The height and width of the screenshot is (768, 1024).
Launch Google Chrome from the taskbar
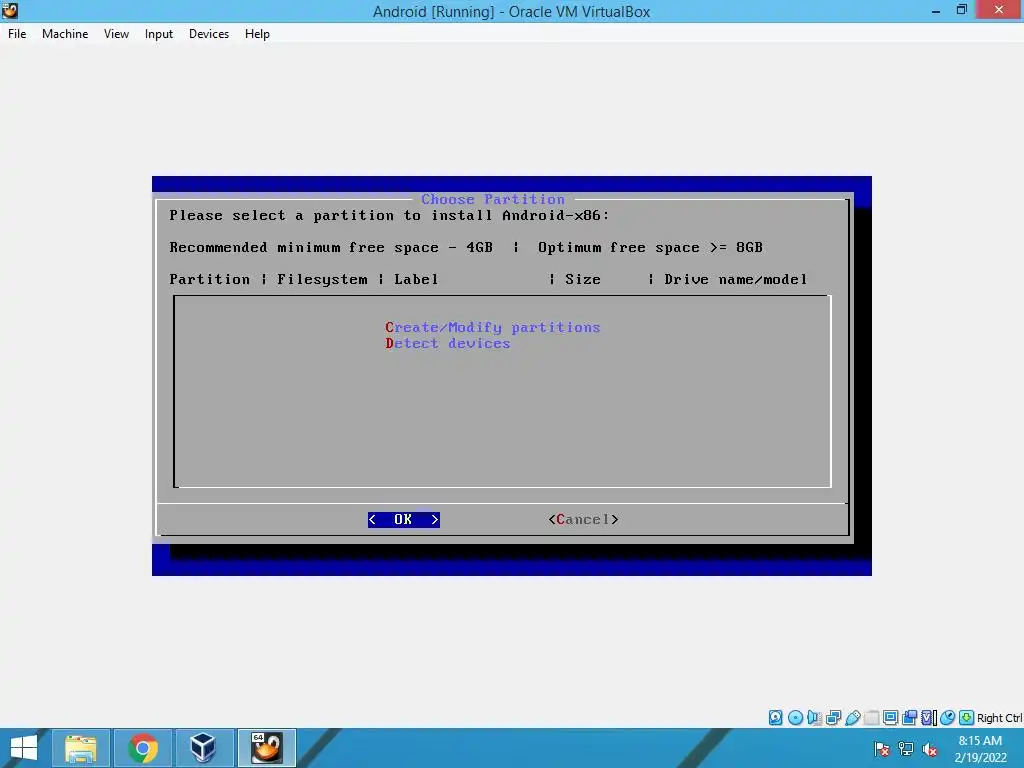click(x=142, y=748)
